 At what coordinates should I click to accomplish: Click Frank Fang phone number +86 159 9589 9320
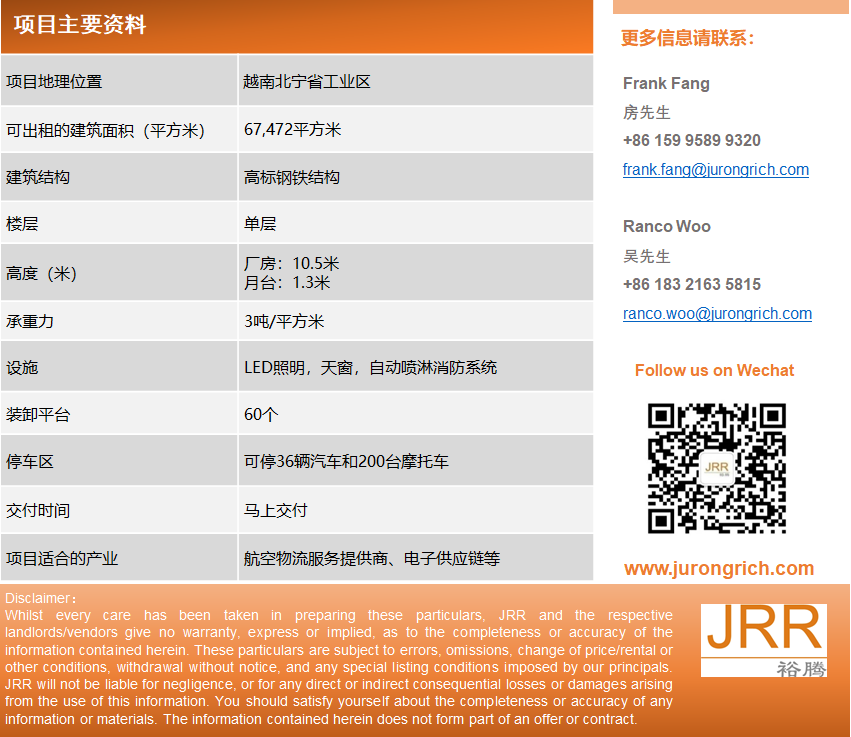[x=691, y=140]
